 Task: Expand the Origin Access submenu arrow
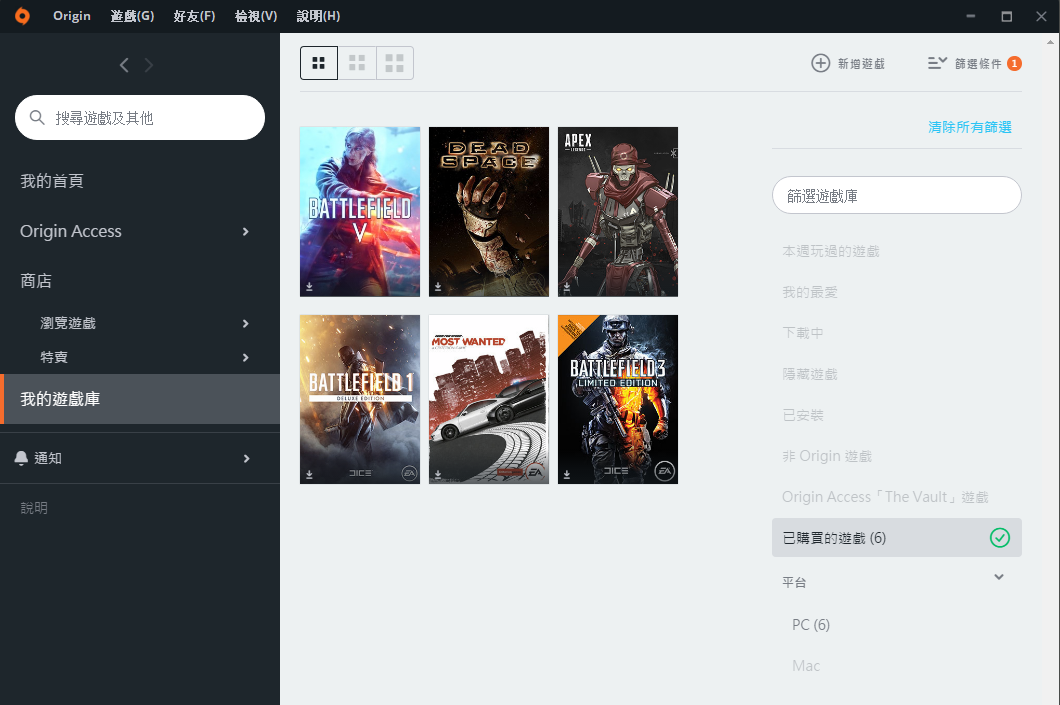tap(245, 231)
